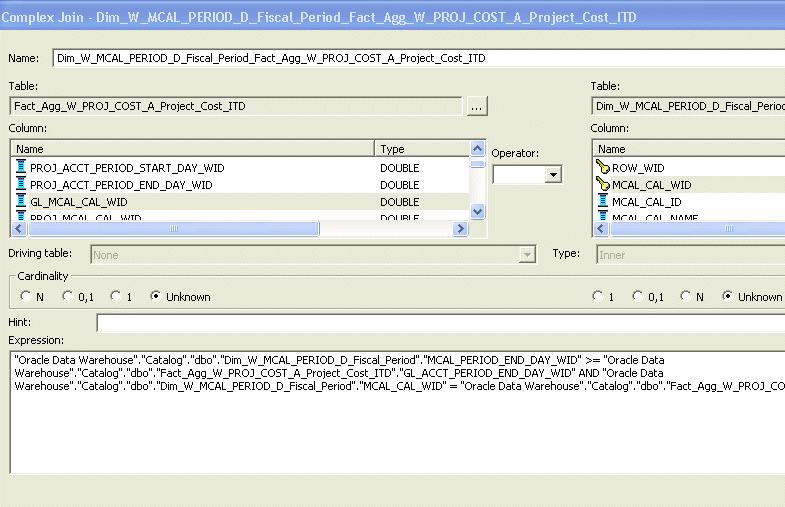Click the MCAL_CAL_ID column icon
Image resolution: width=785 pixels, height=507 pixels.
click(x=603, y=201)
